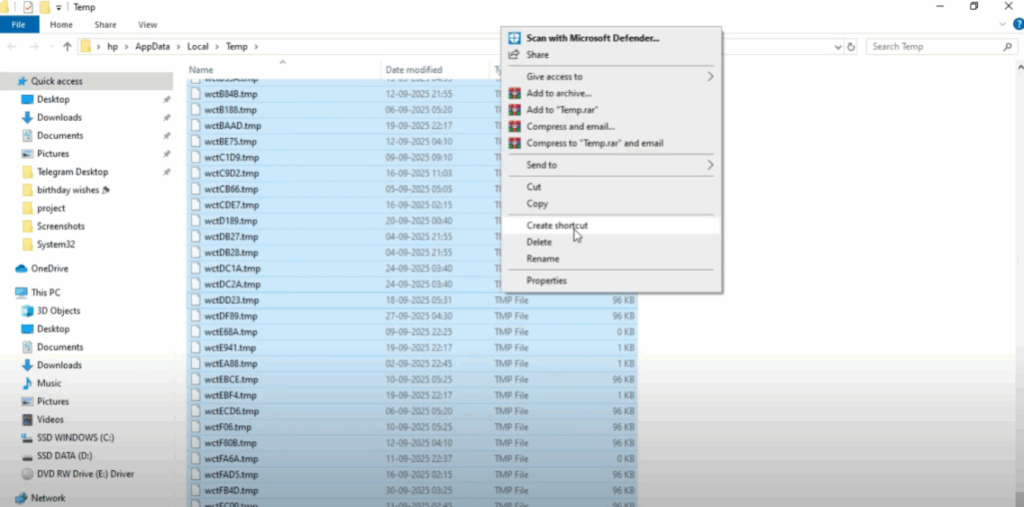Click the Network icon in sidebar
Image resolution: width=1024 pixels, height=507 pixels.
click(21, 498)
